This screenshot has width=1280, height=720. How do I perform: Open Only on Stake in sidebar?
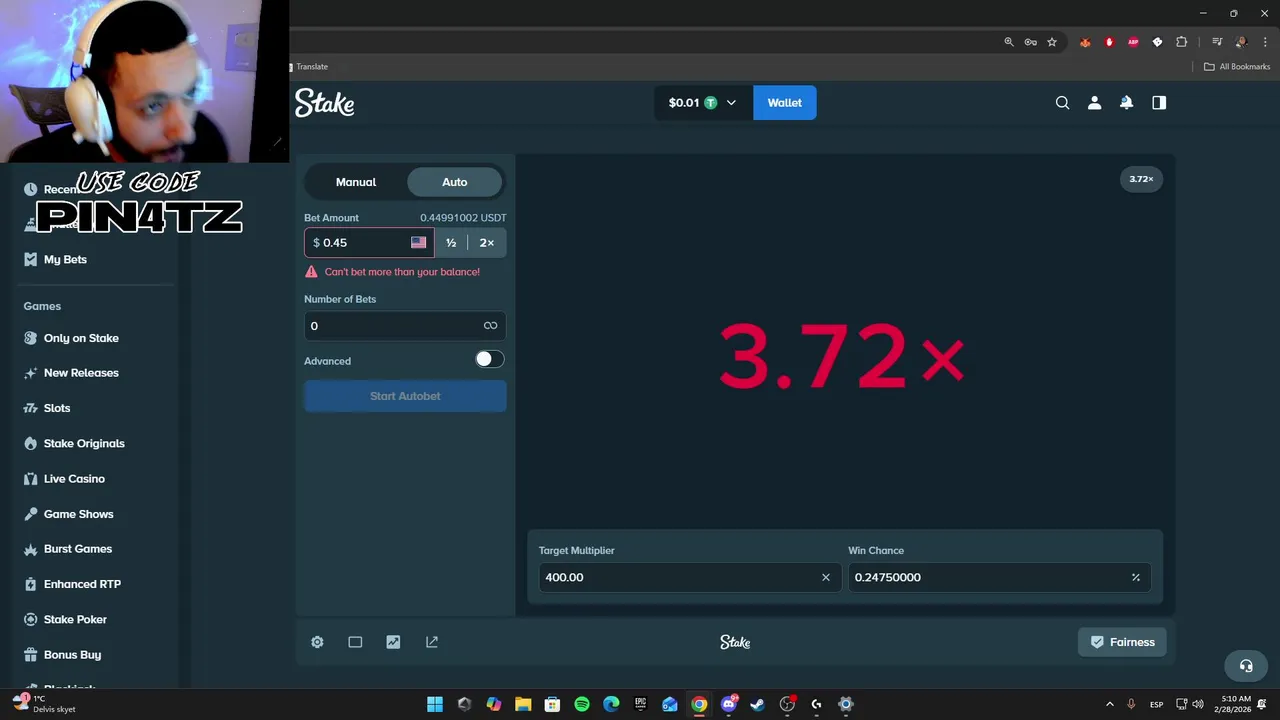[81, 338]
